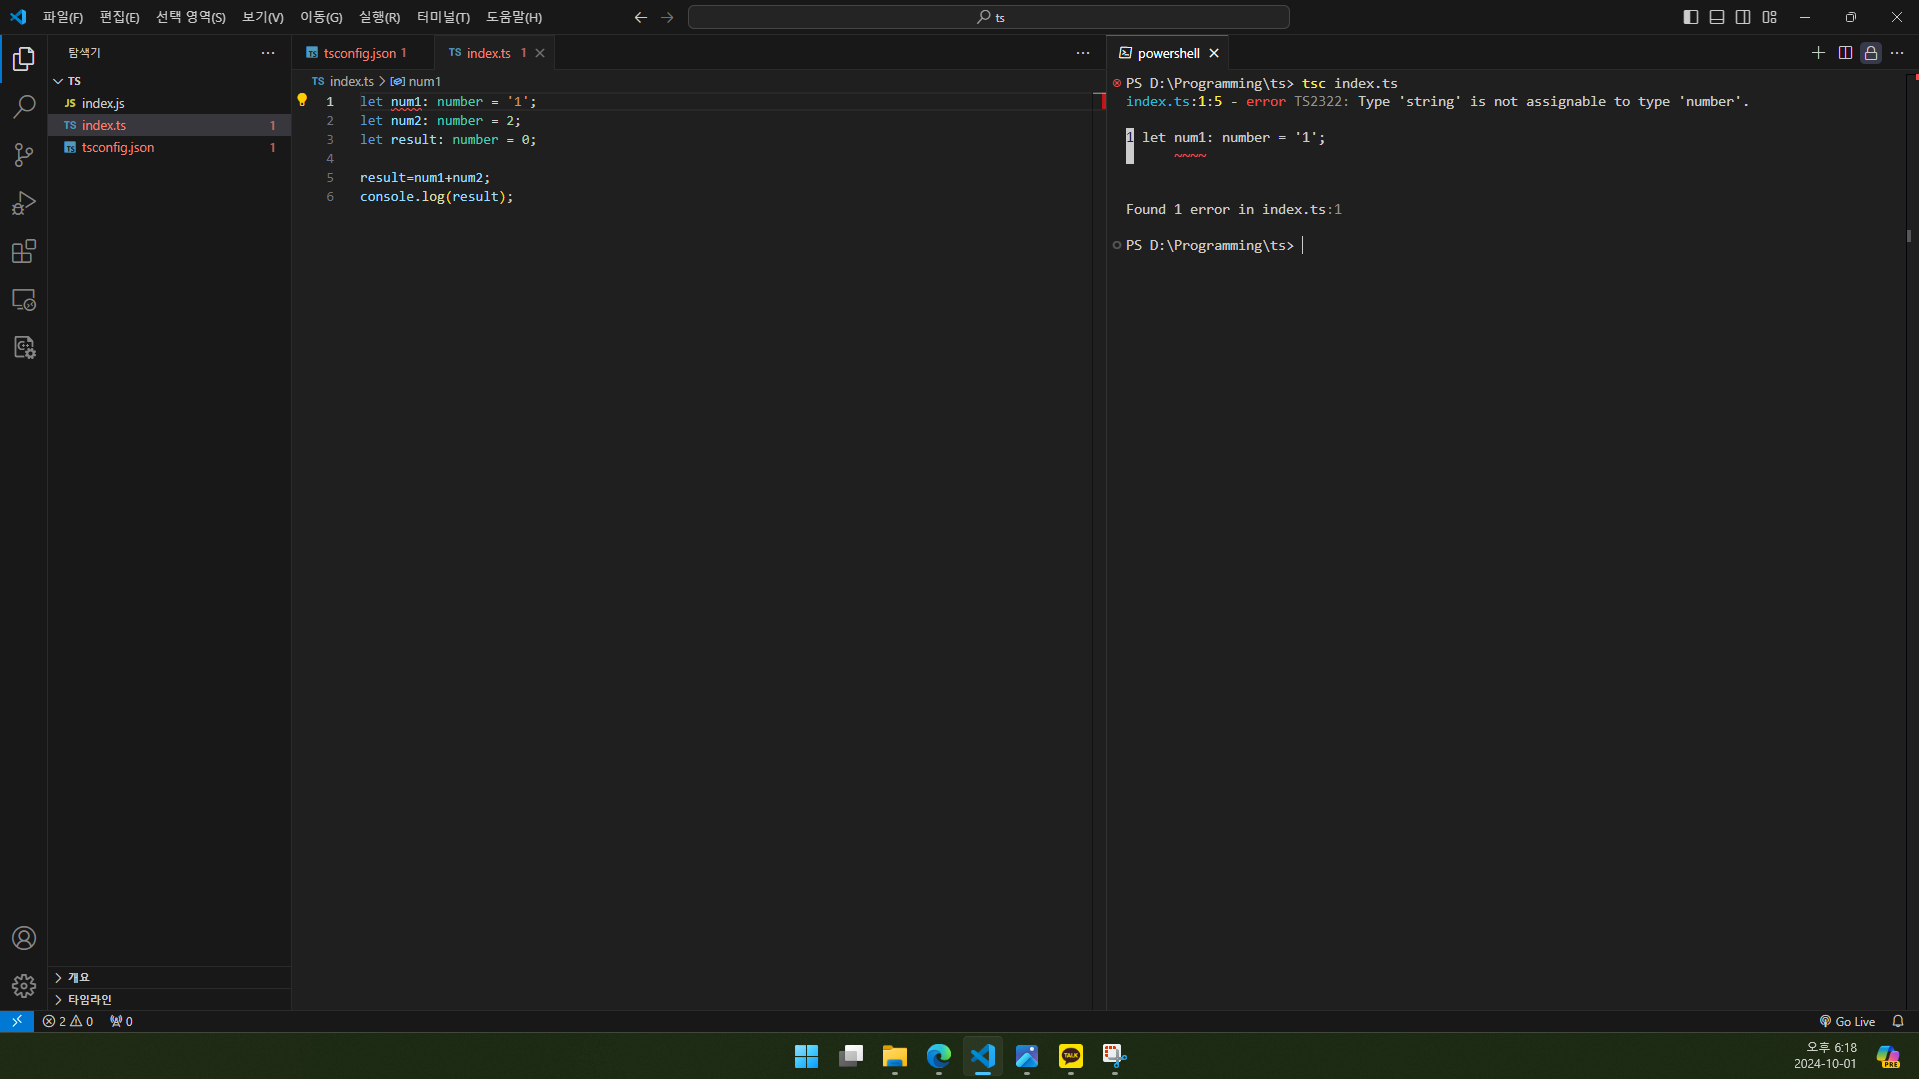1919x1079 pixels.
Task: Select index.ts in the explorer tree
Action: tap(169, 125)
